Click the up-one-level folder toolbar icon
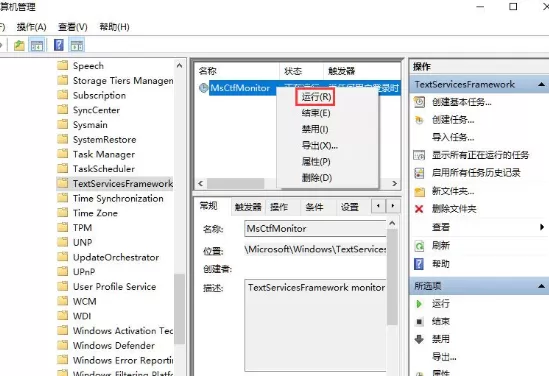This screenshot has width=549, height=376. 19,45
